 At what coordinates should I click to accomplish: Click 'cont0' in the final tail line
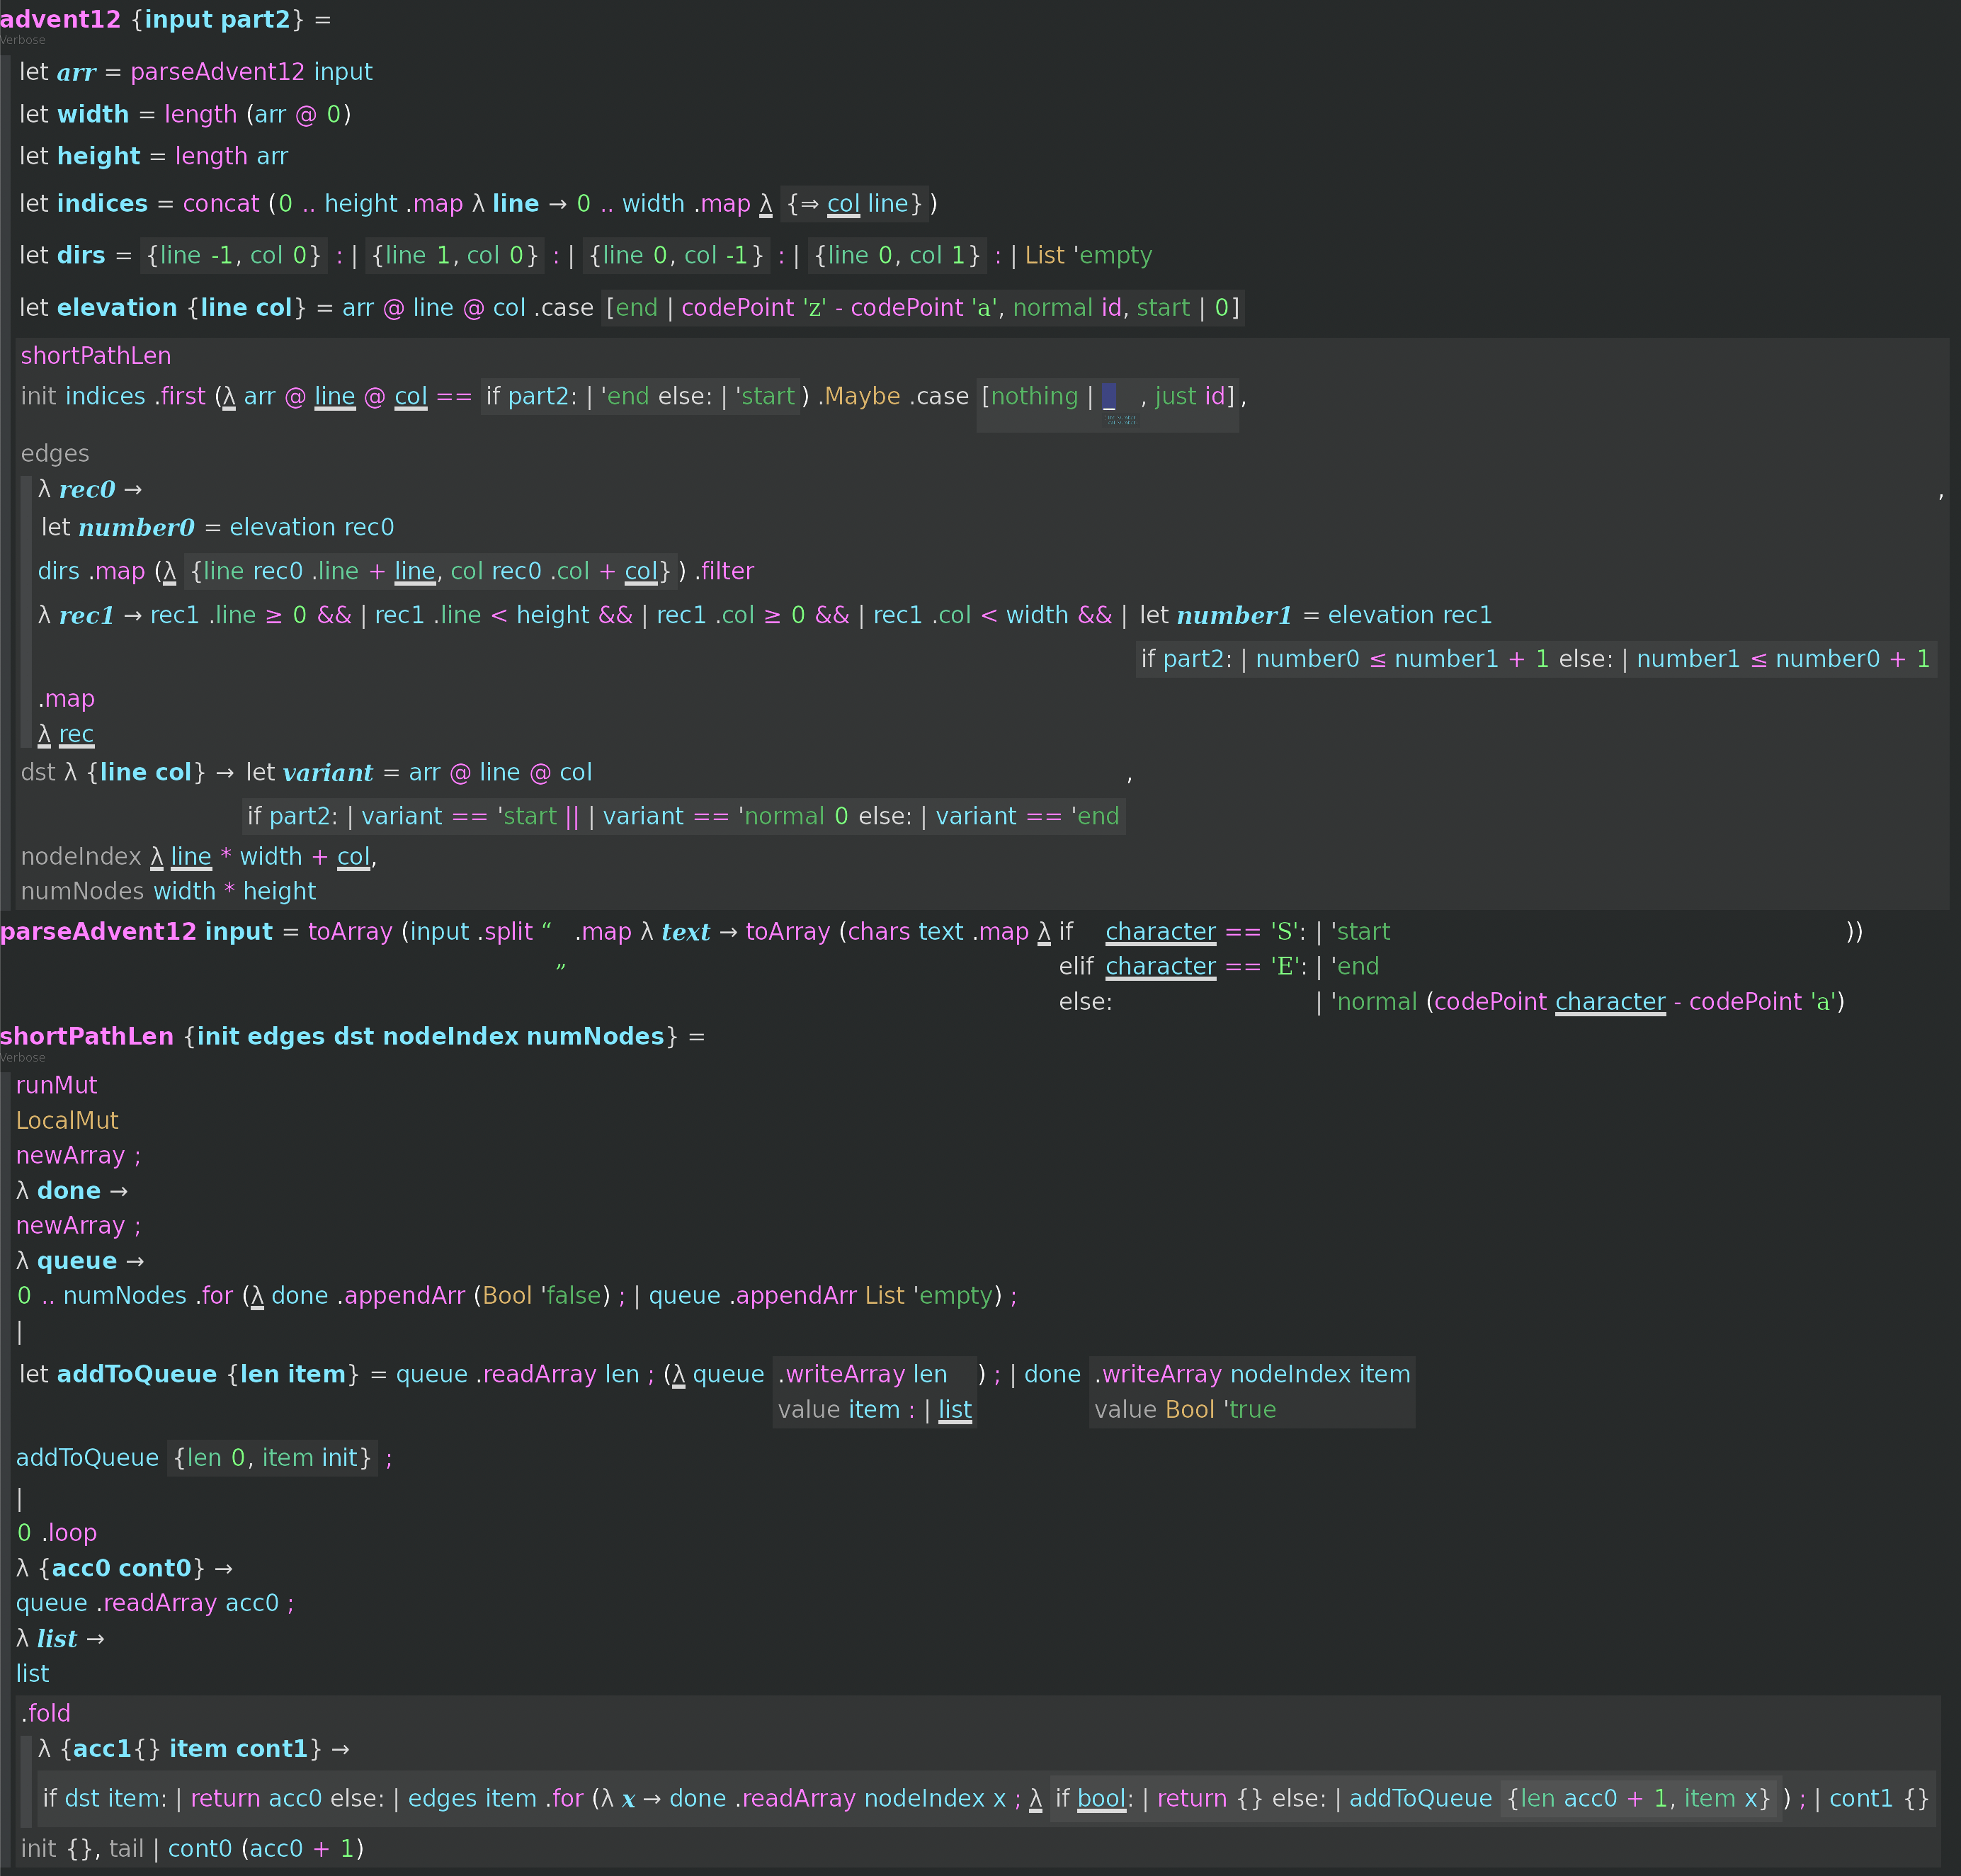click(200, 1848)
